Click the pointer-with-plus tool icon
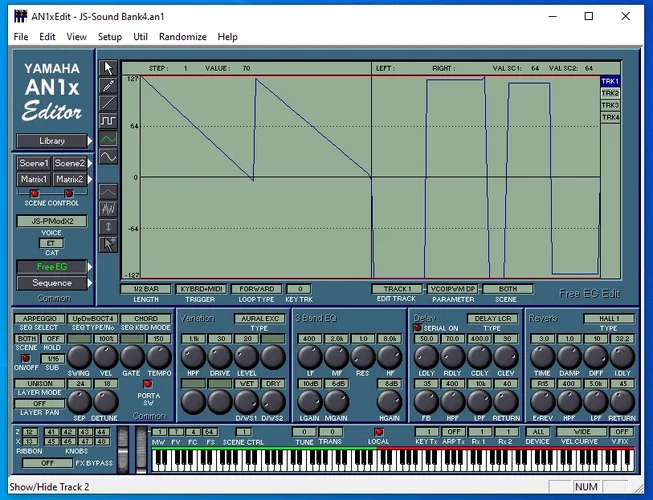This screenshot has height=500, width=653. click(108, 245)
